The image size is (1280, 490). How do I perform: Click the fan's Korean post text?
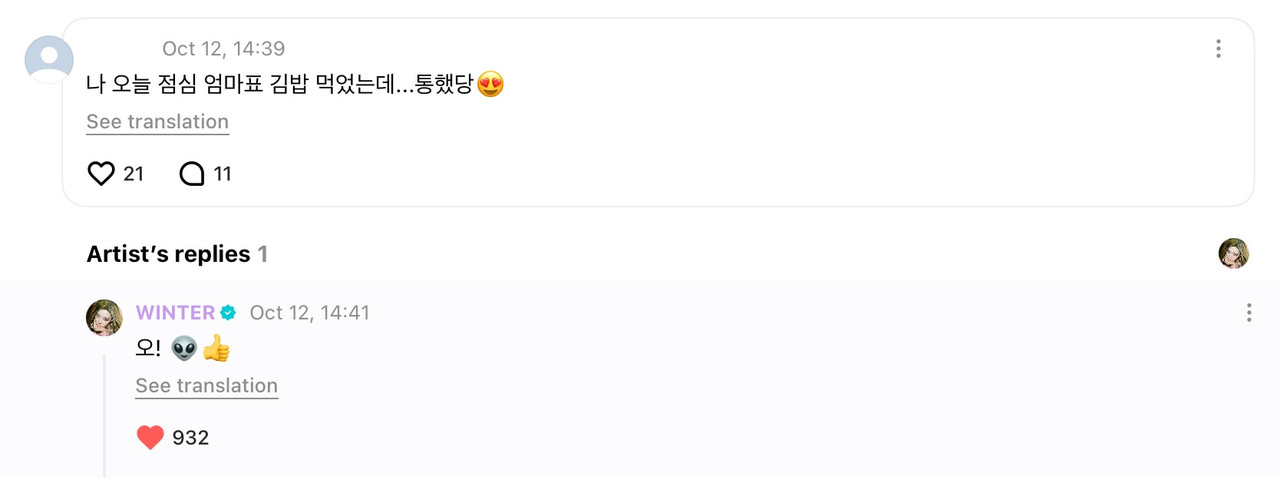coord(295,85)
